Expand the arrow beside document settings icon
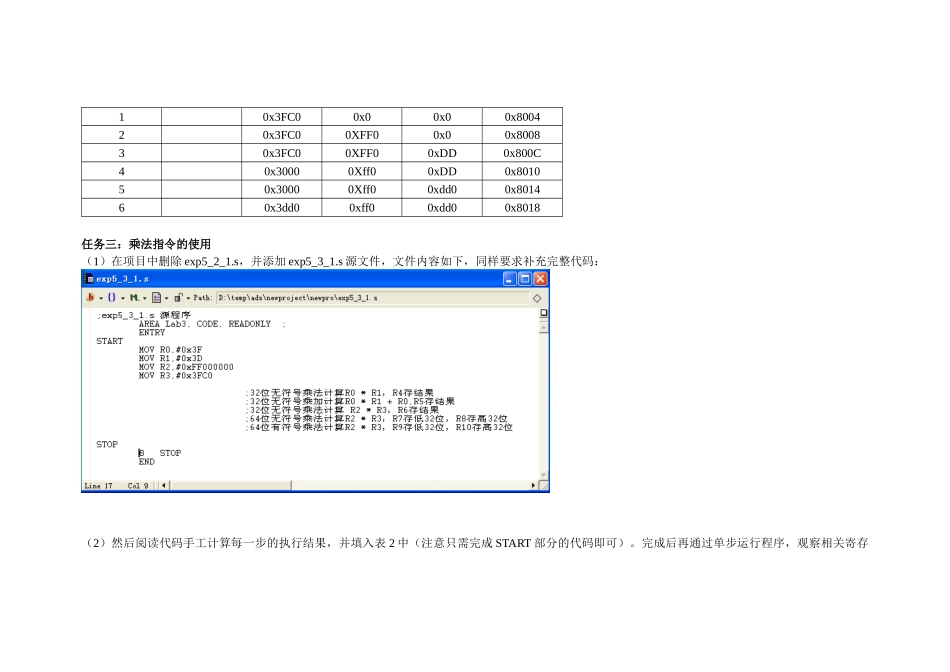950x672 pixels. [x=167, y=298]
